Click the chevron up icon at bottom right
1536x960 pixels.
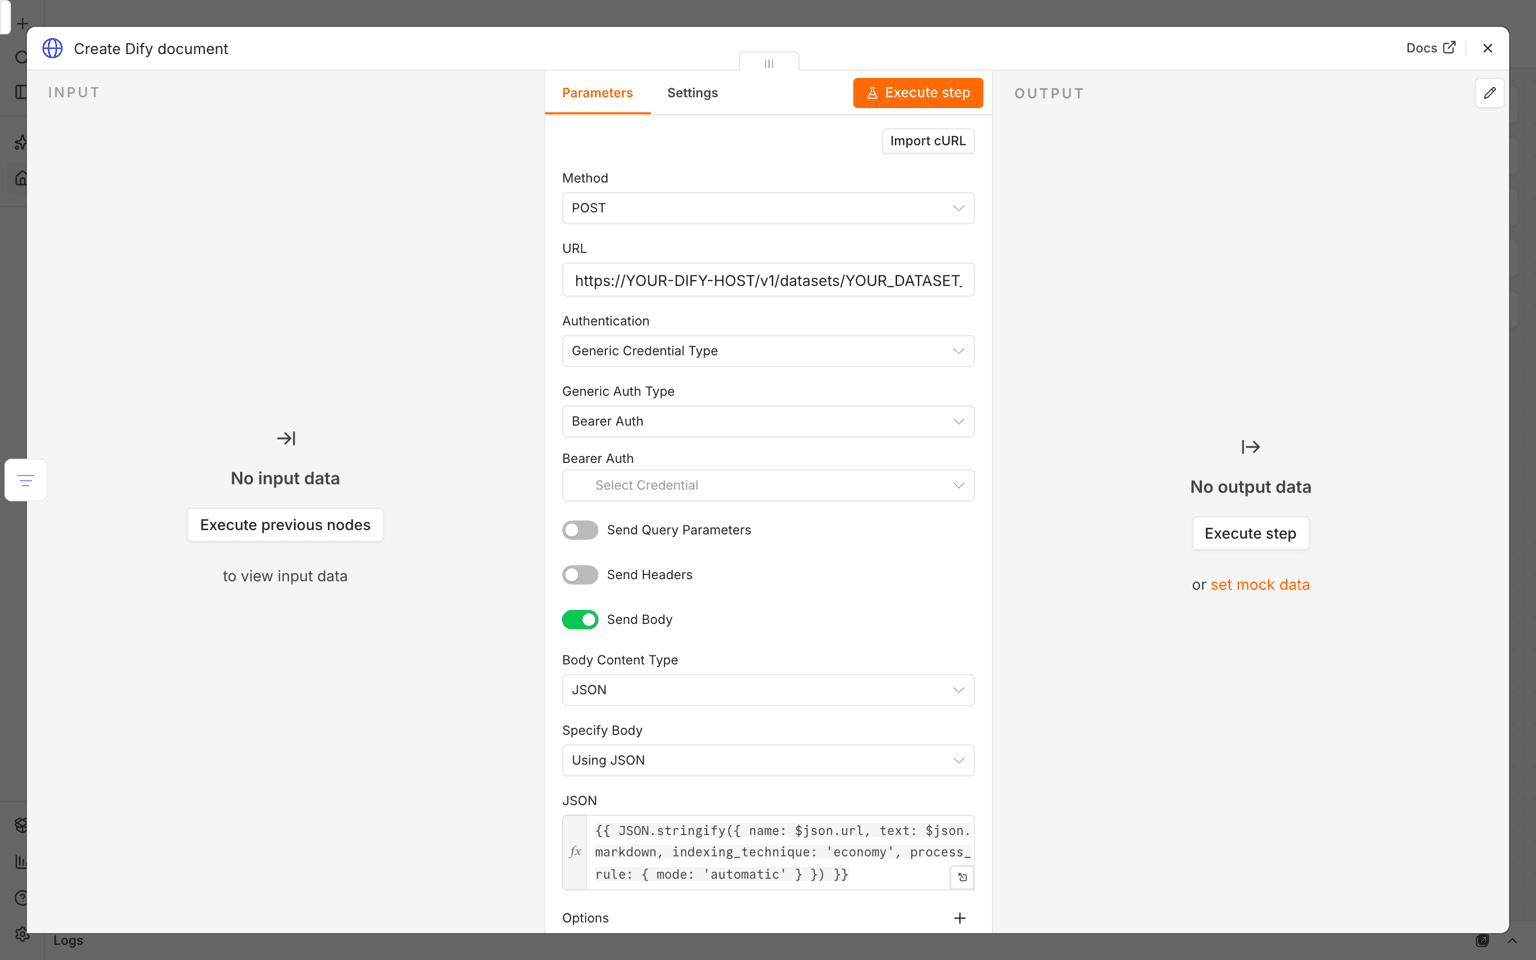point(1512,940)
